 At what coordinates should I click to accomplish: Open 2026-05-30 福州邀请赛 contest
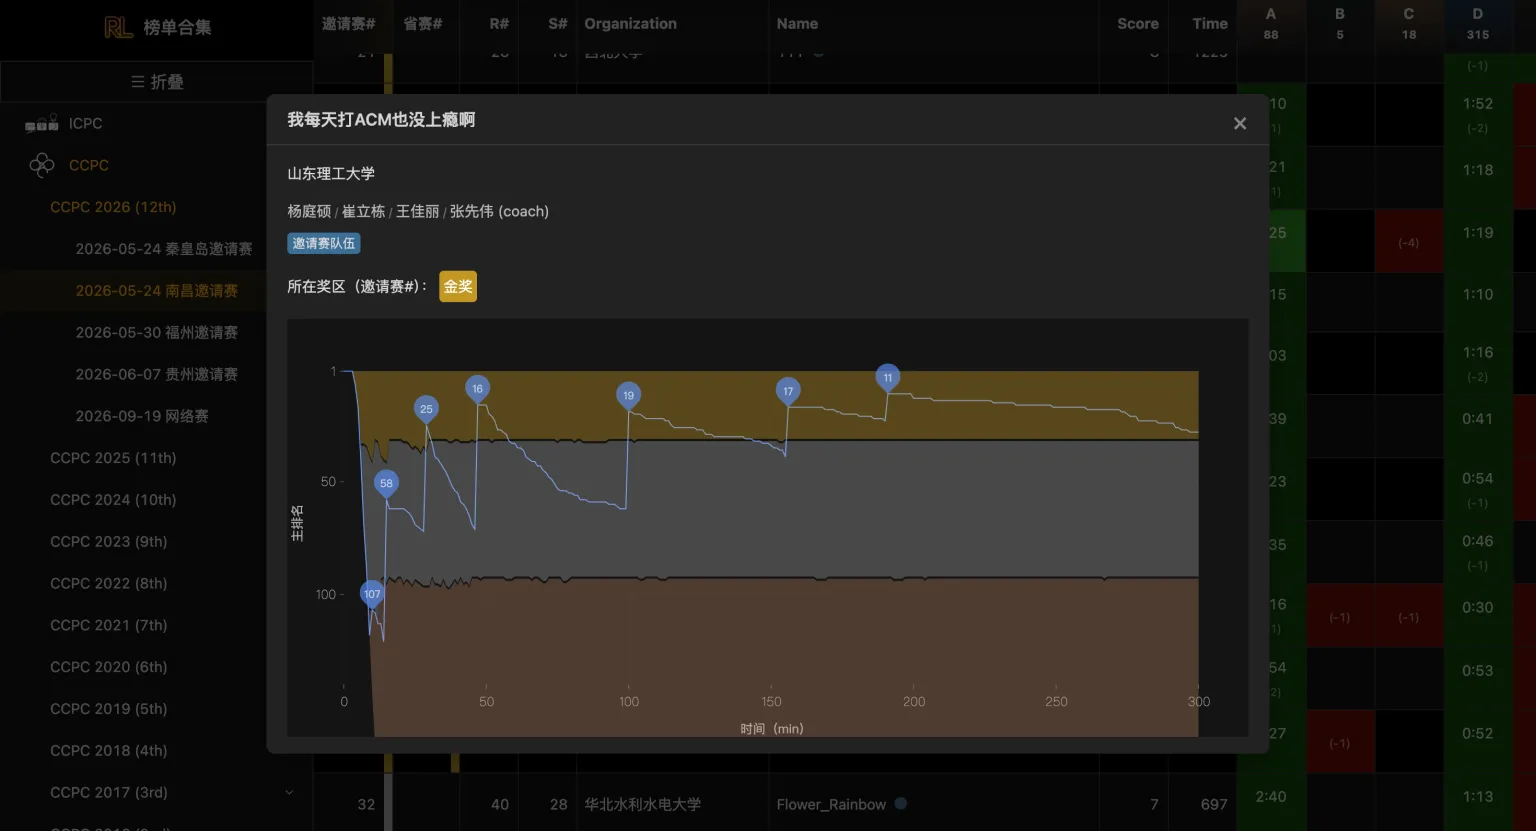157,333
